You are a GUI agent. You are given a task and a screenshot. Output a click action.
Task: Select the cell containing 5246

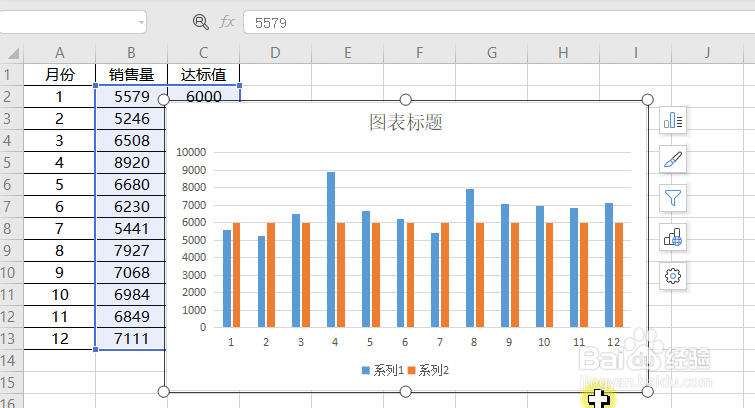pos(131,119)
